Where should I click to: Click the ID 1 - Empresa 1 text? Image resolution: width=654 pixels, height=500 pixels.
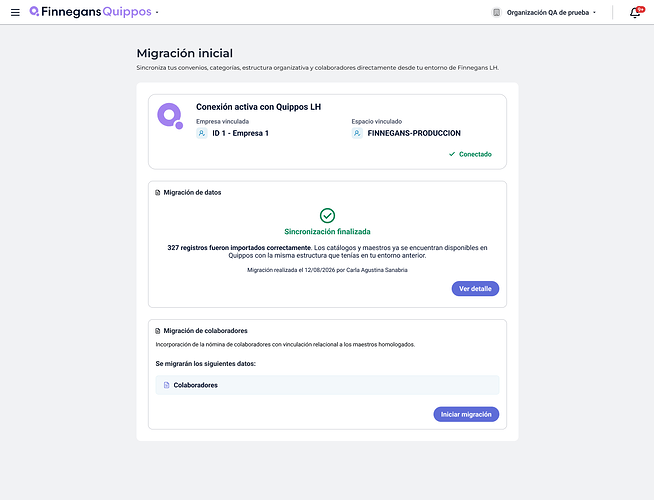pyautogui.click(x=240, y=133)
